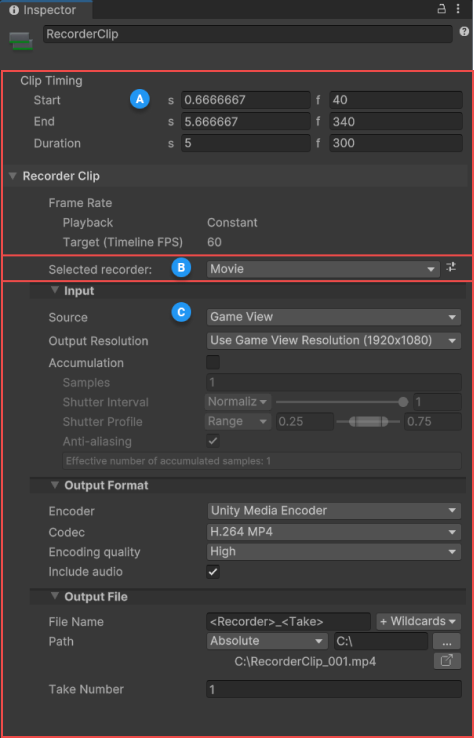Image resolution: width=474 pixels, height=738 pixels.
Task: Click the RecorderClip asset icon
Action: (x=21, y=40)
